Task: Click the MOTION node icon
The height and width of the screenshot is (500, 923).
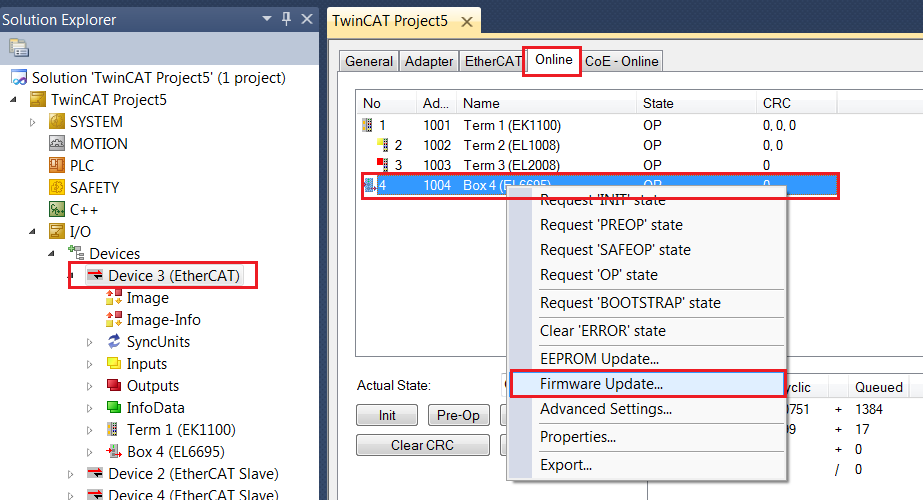Action: pyautogui.click(x=57, y=144)
